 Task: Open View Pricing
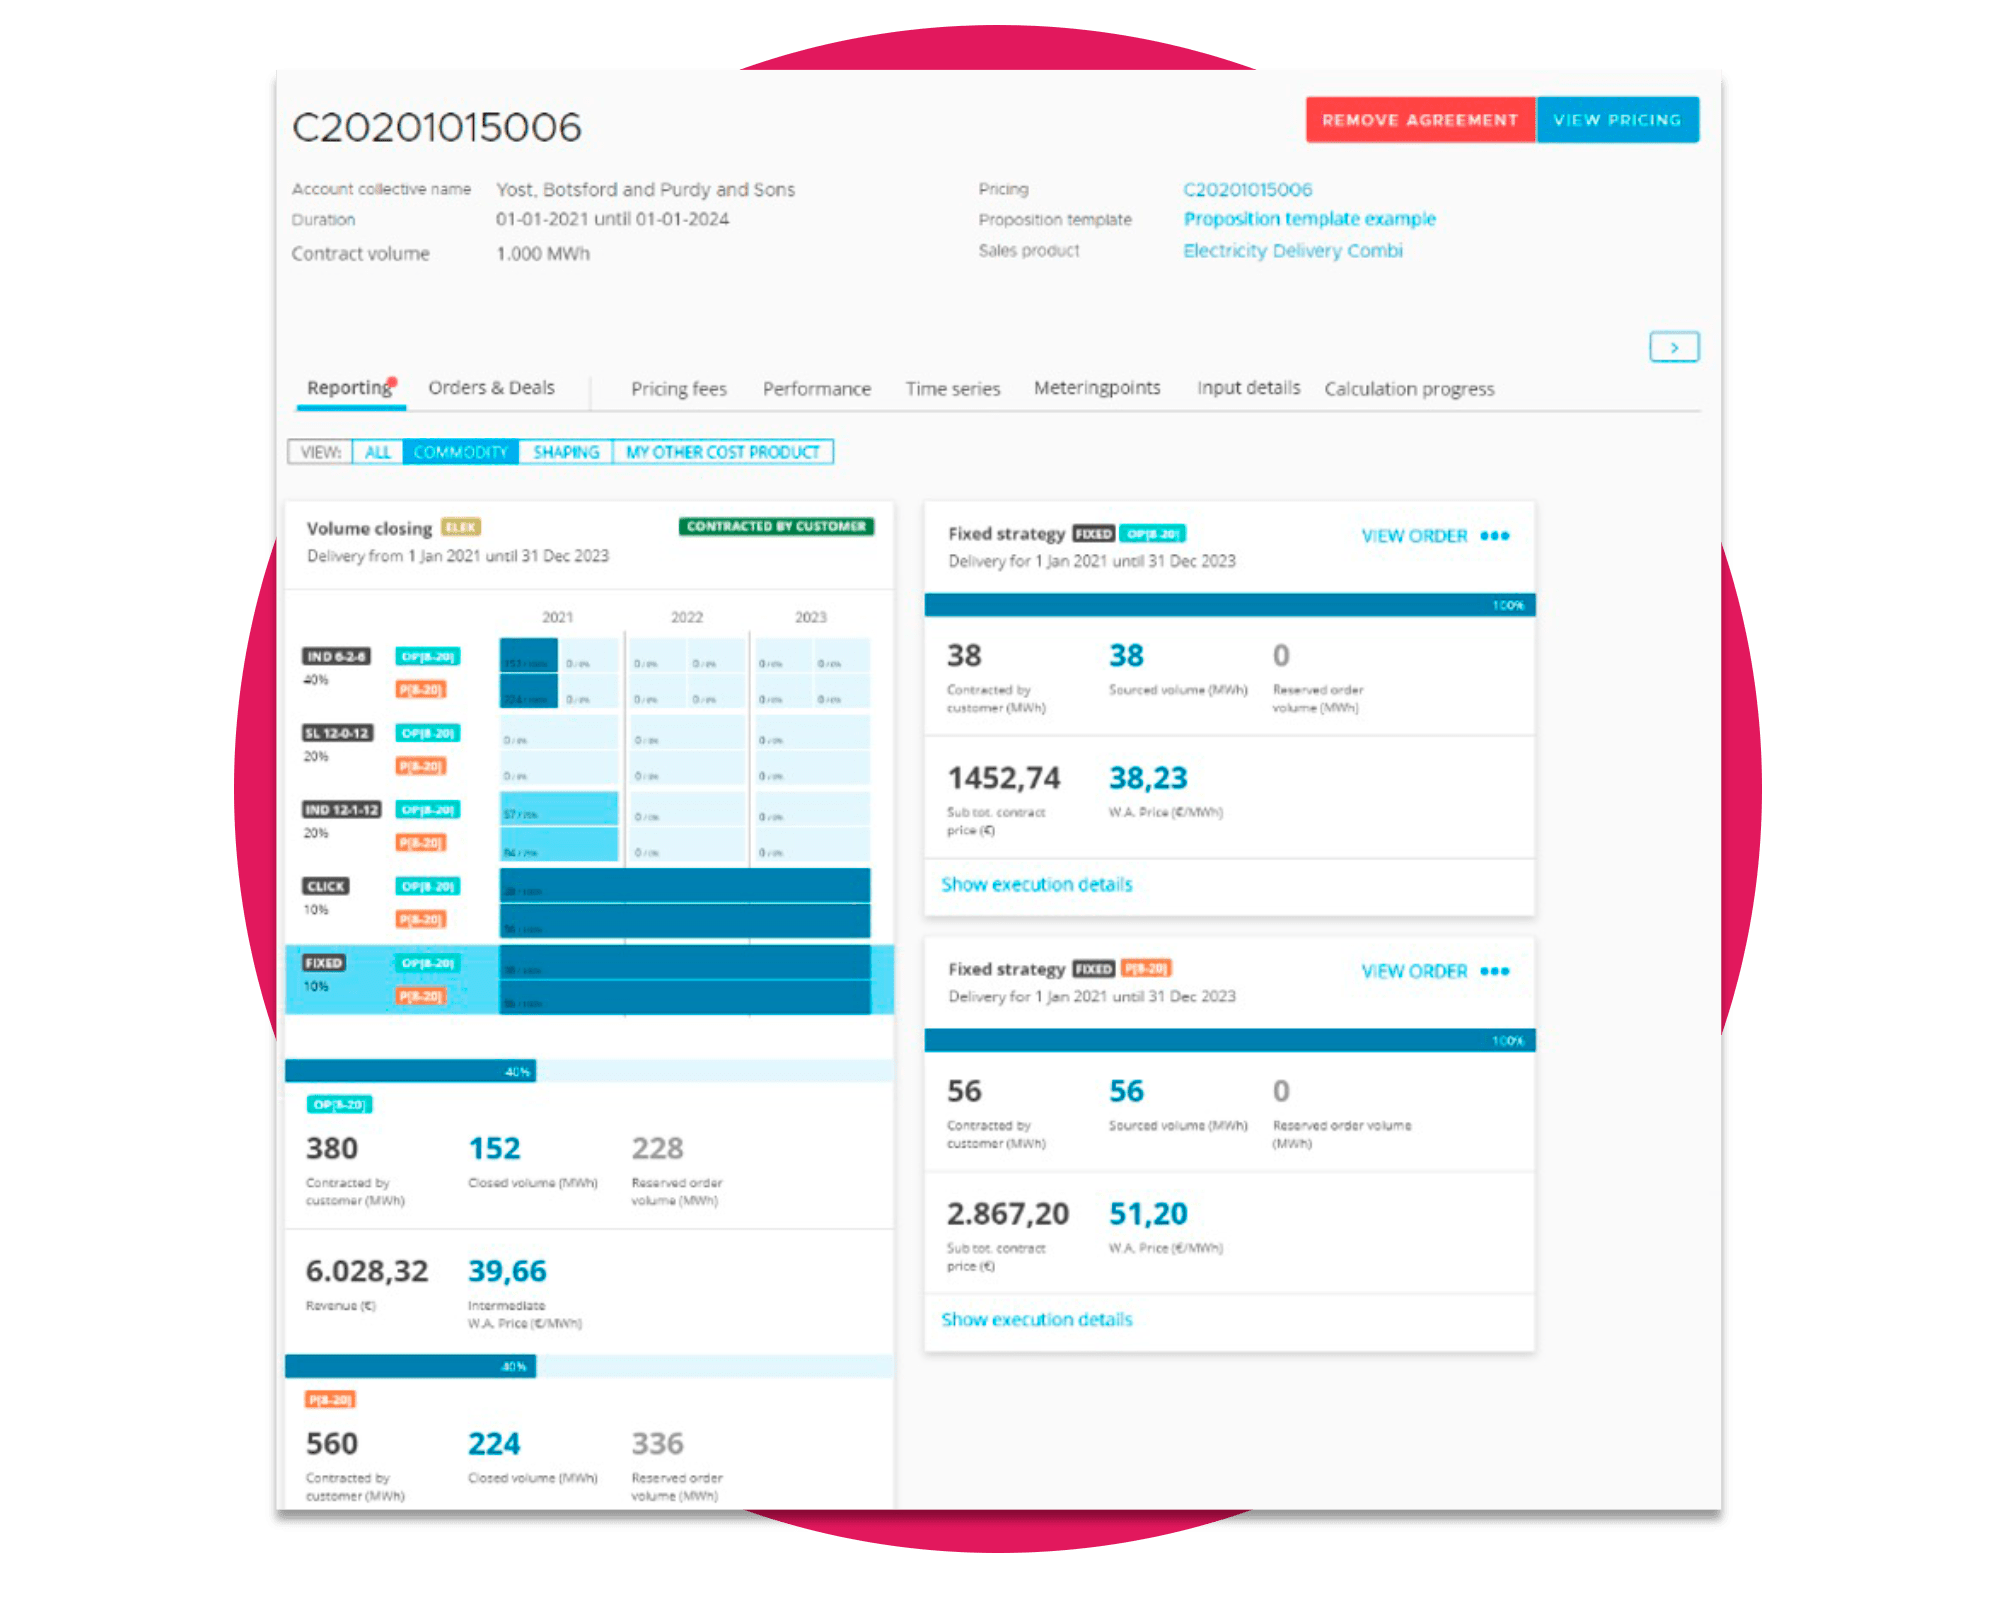1617,120
